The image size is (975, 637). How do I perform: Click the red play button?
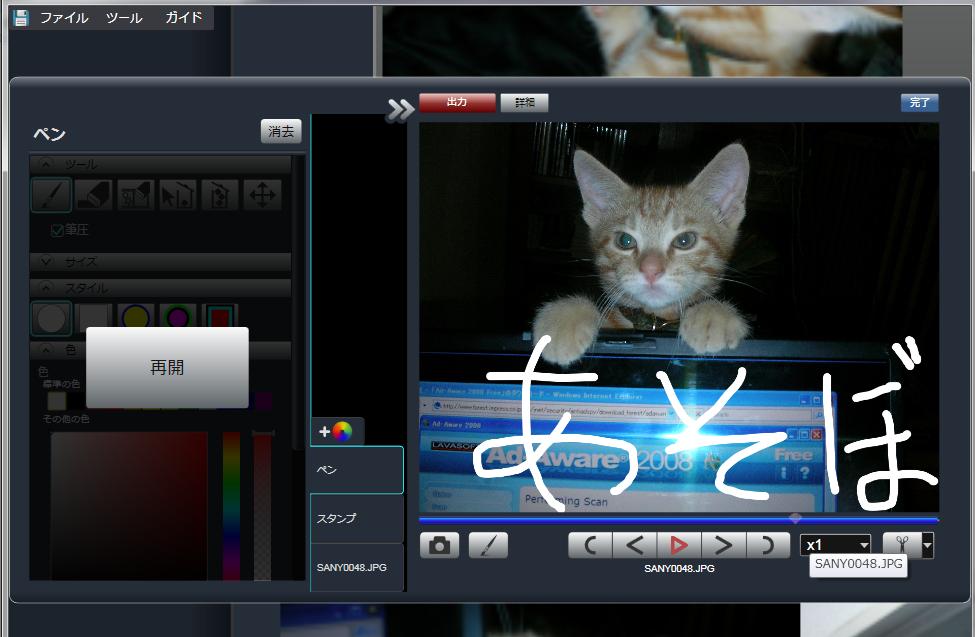click(x=679, y=546)
